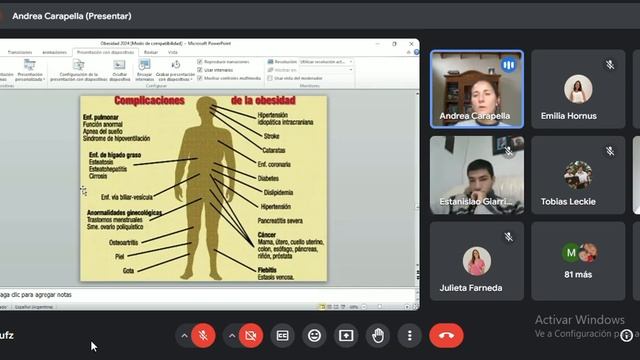This screenshot has width=640, height=360.
Task: Switch to Normal view in status bar
Action: 322,307
